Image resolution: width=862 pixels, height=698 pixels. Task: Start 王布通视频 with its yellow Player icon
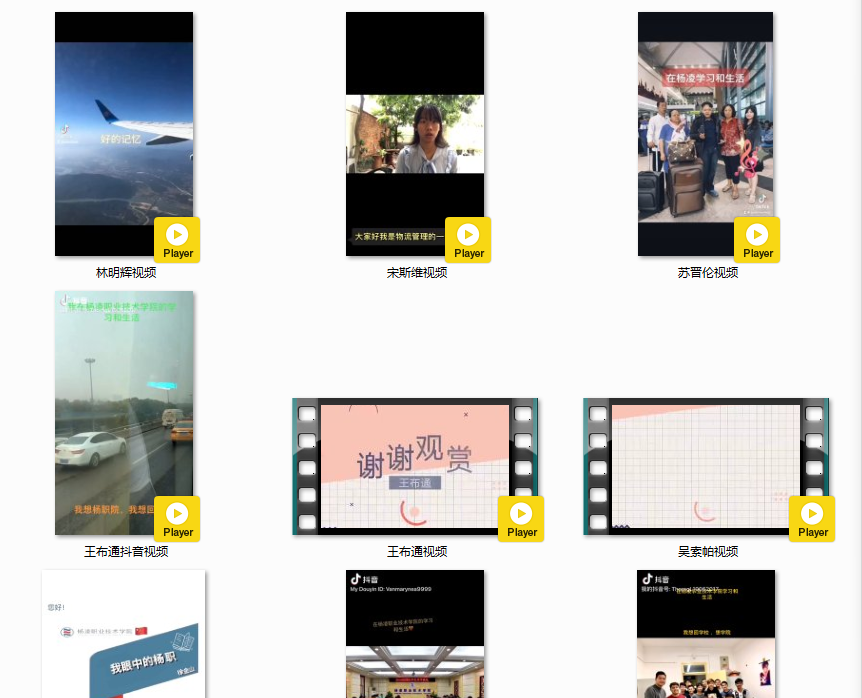point(521,518)
